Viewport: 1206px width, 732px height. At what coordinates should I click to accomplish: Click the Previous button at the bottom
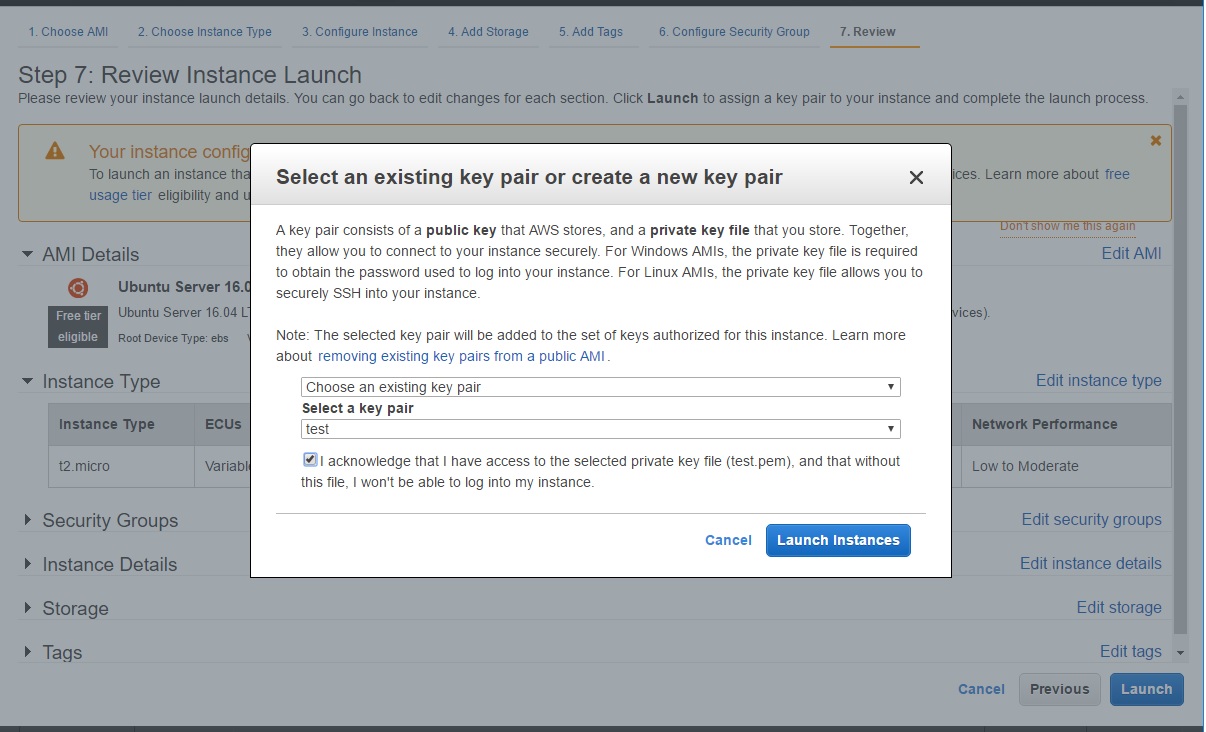(1059, 689)
